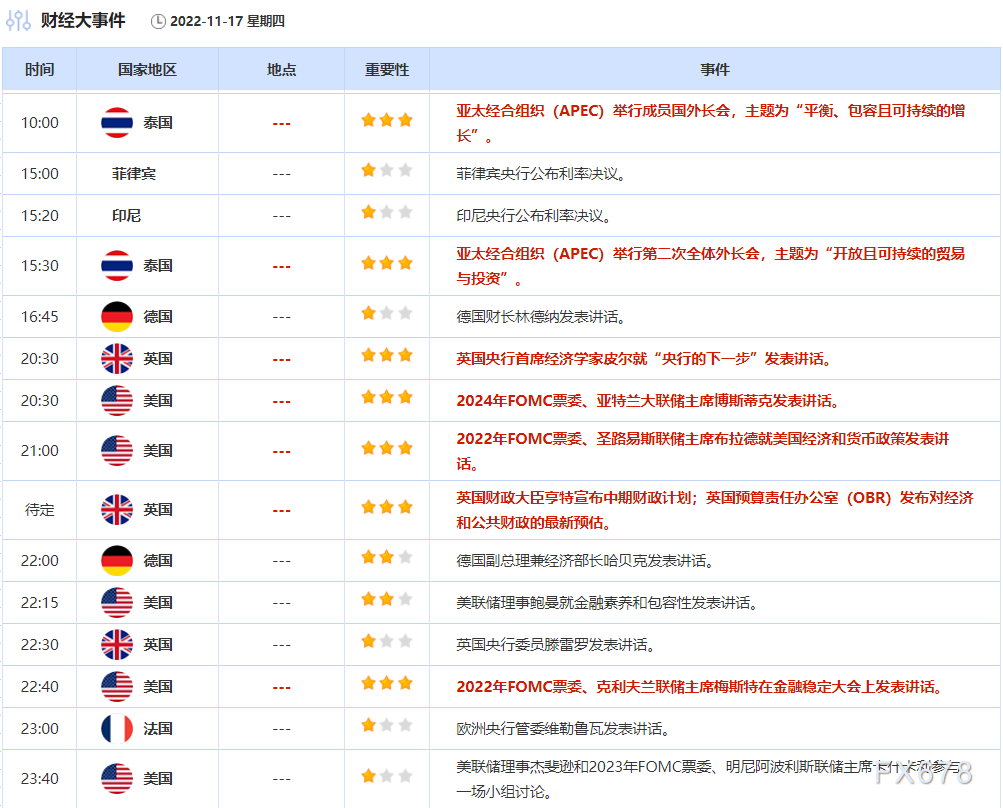Click the 时间 column header
The width and height of the screenshot is (1003, 808).
40,70
